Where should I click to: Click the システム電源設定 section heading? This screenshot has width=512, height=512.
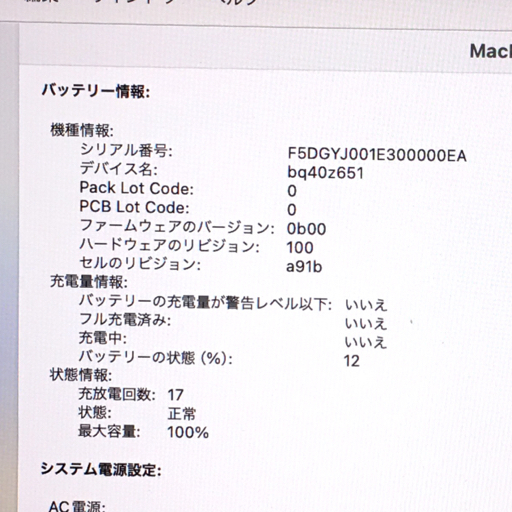tap(101, 470)
